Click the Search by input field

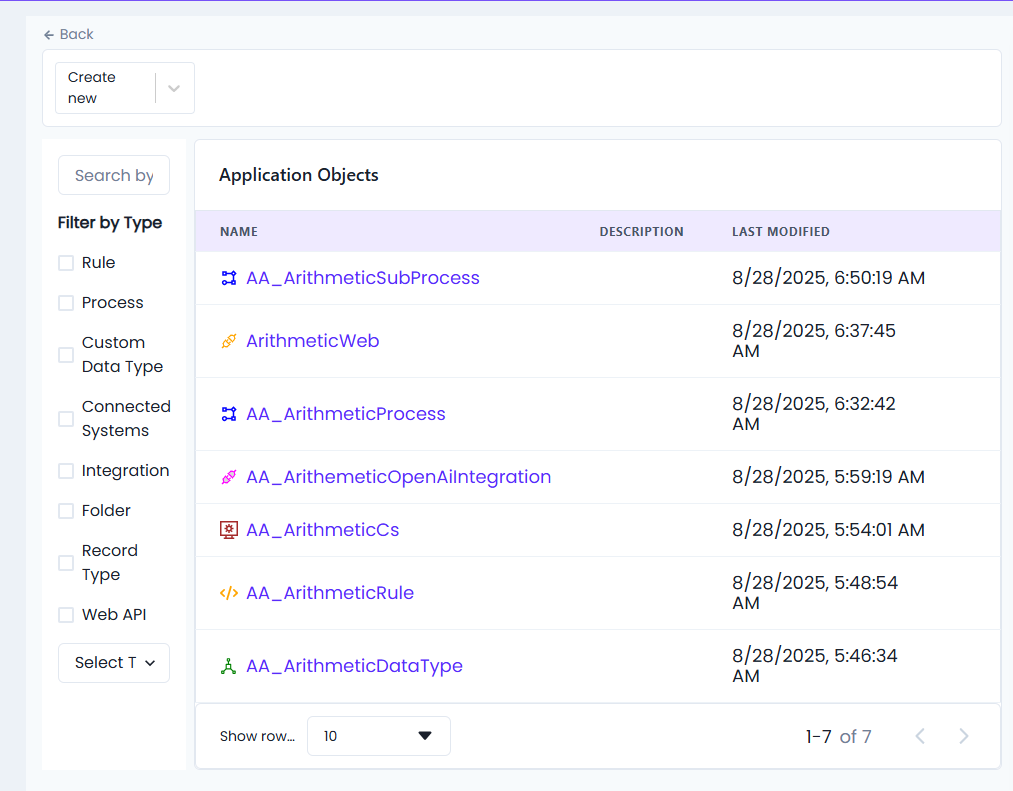(x=114, y=175)
